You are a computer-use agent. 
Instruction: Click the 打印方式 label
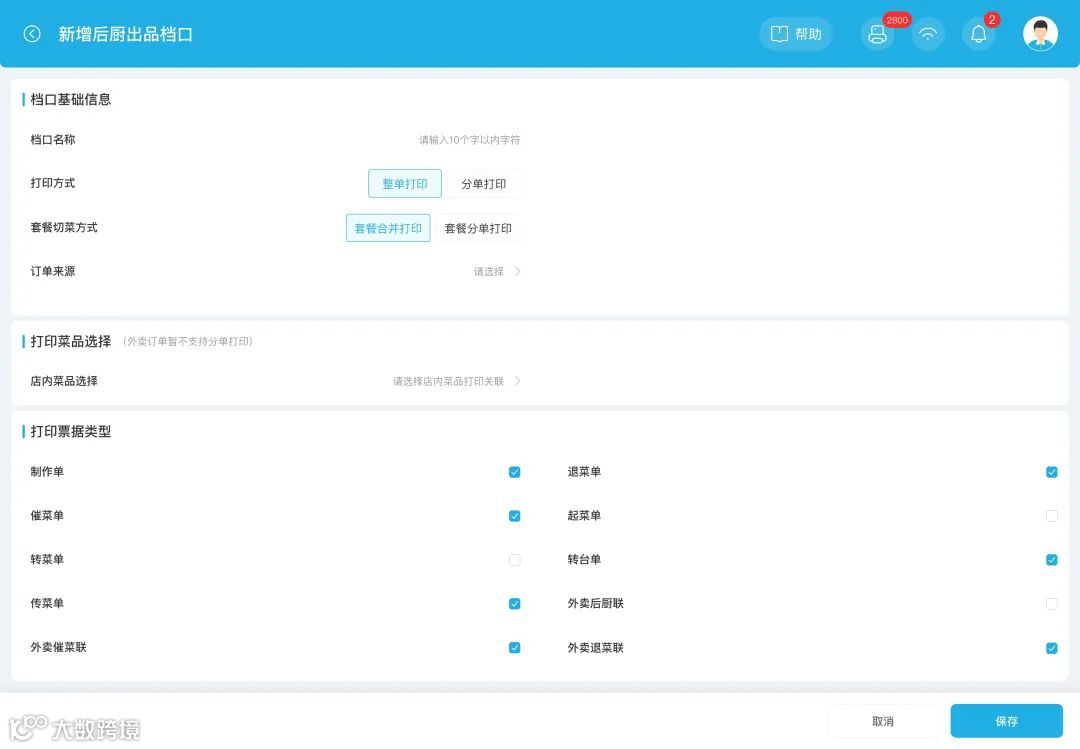click(52, 183)
